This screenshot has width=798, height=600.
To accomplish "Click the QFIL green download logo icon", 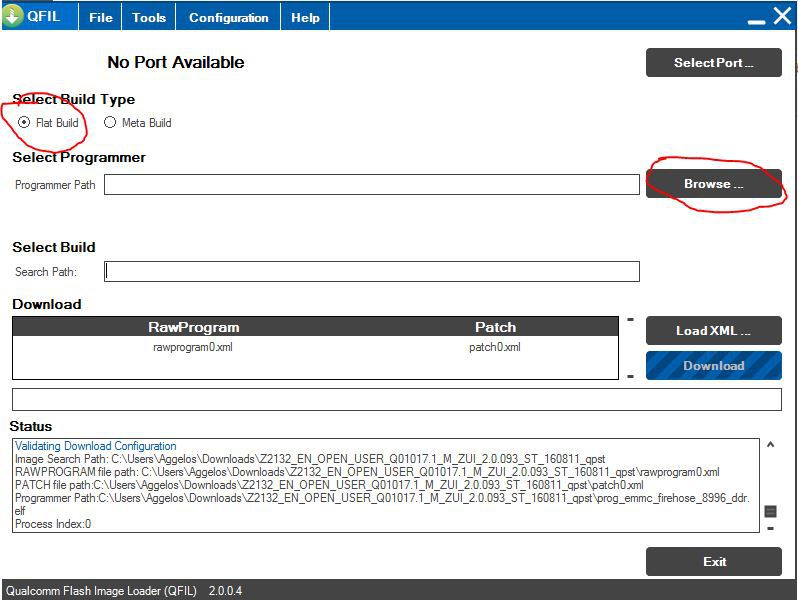I will (12, 16).
